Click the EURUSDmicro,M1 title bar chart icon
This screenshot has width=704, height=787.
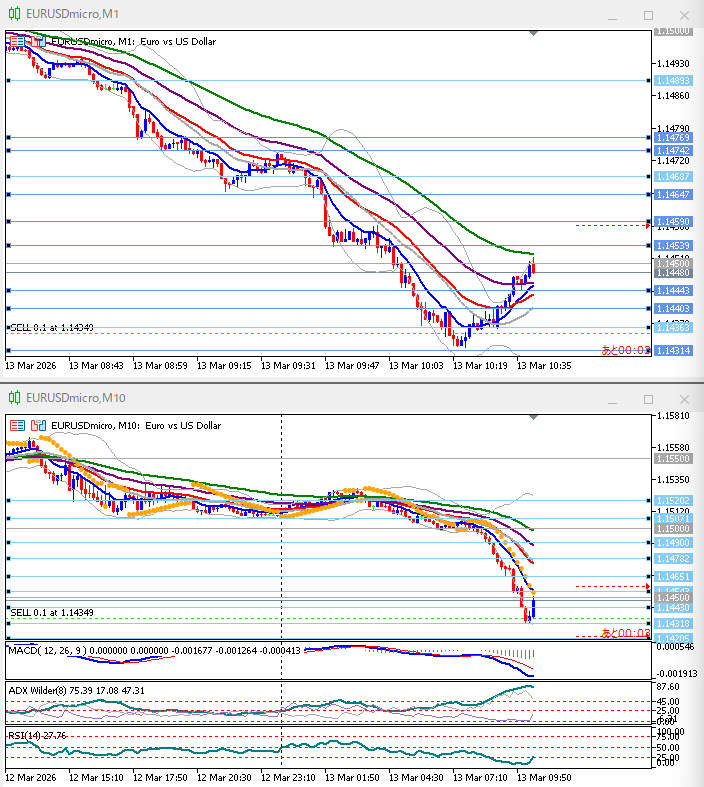[x=13, y=15]
